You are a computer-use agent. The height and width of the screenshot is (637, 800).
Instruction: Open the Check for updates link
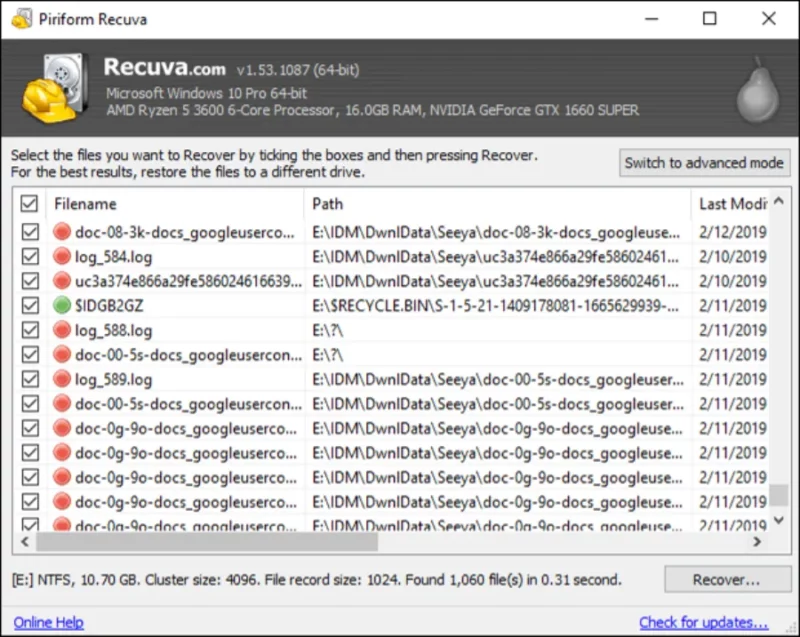704,622
